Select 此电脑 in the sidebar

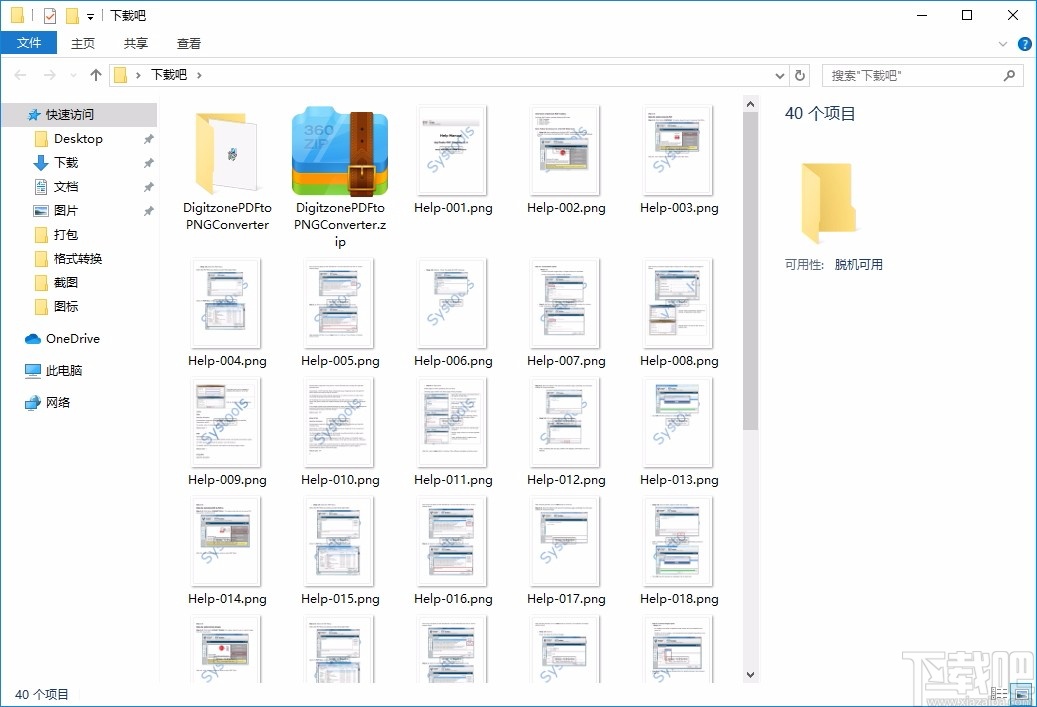(x=65, y=370)
